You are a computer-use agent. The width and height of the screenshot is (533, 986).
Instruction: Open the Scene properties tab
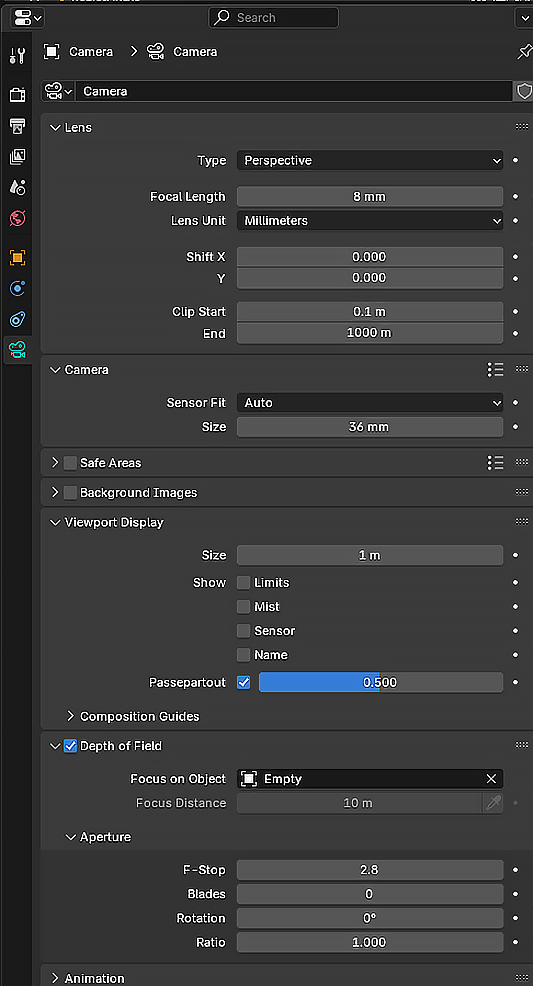click(17, 187)
